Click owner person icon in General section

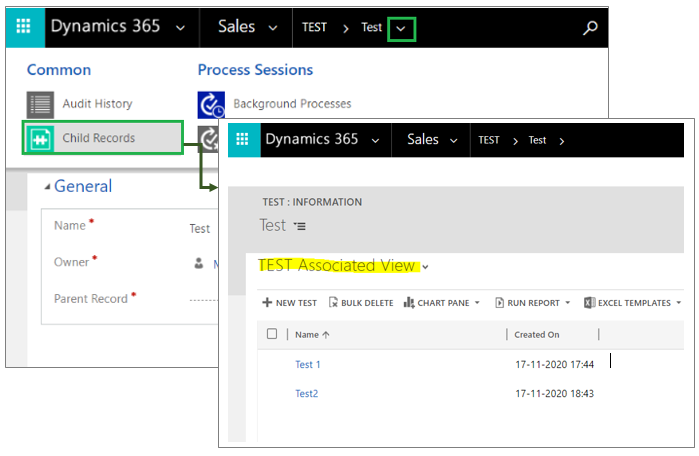click(199, 263)
